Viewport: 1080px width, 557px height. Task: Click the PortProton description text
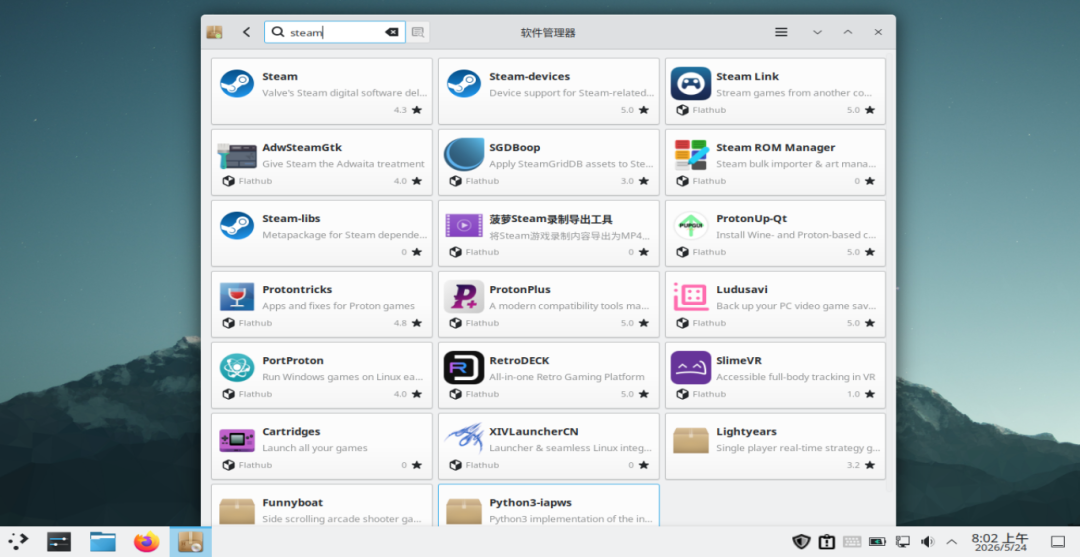pyautogui.click(x=343, y=377)
